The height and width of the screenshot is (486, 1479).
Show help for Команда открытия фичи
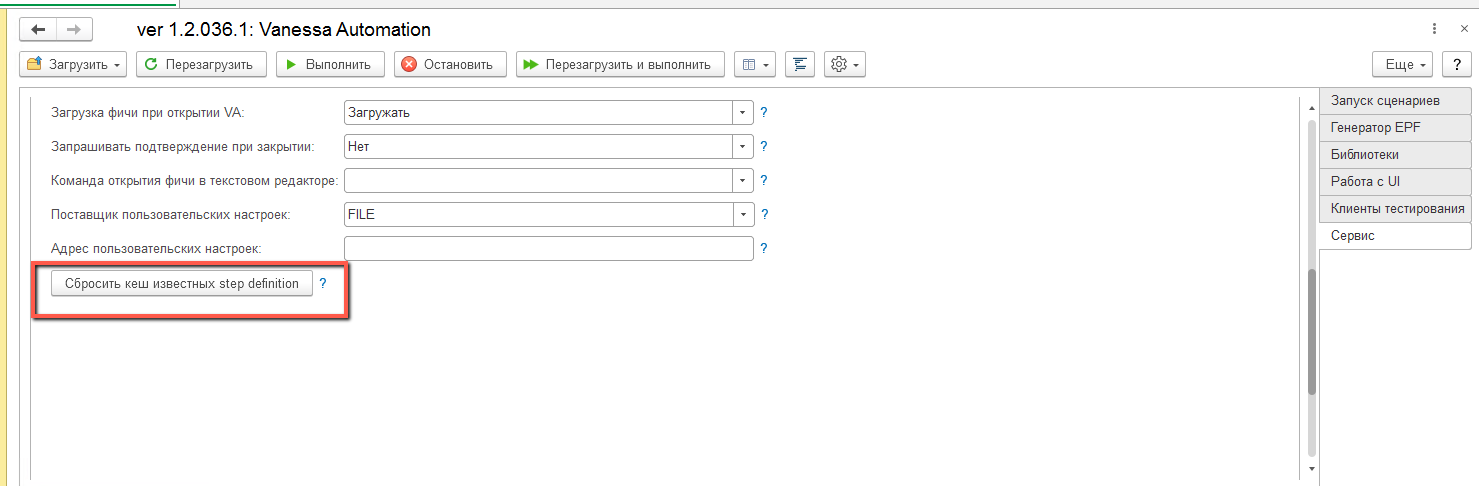point(764,181)
